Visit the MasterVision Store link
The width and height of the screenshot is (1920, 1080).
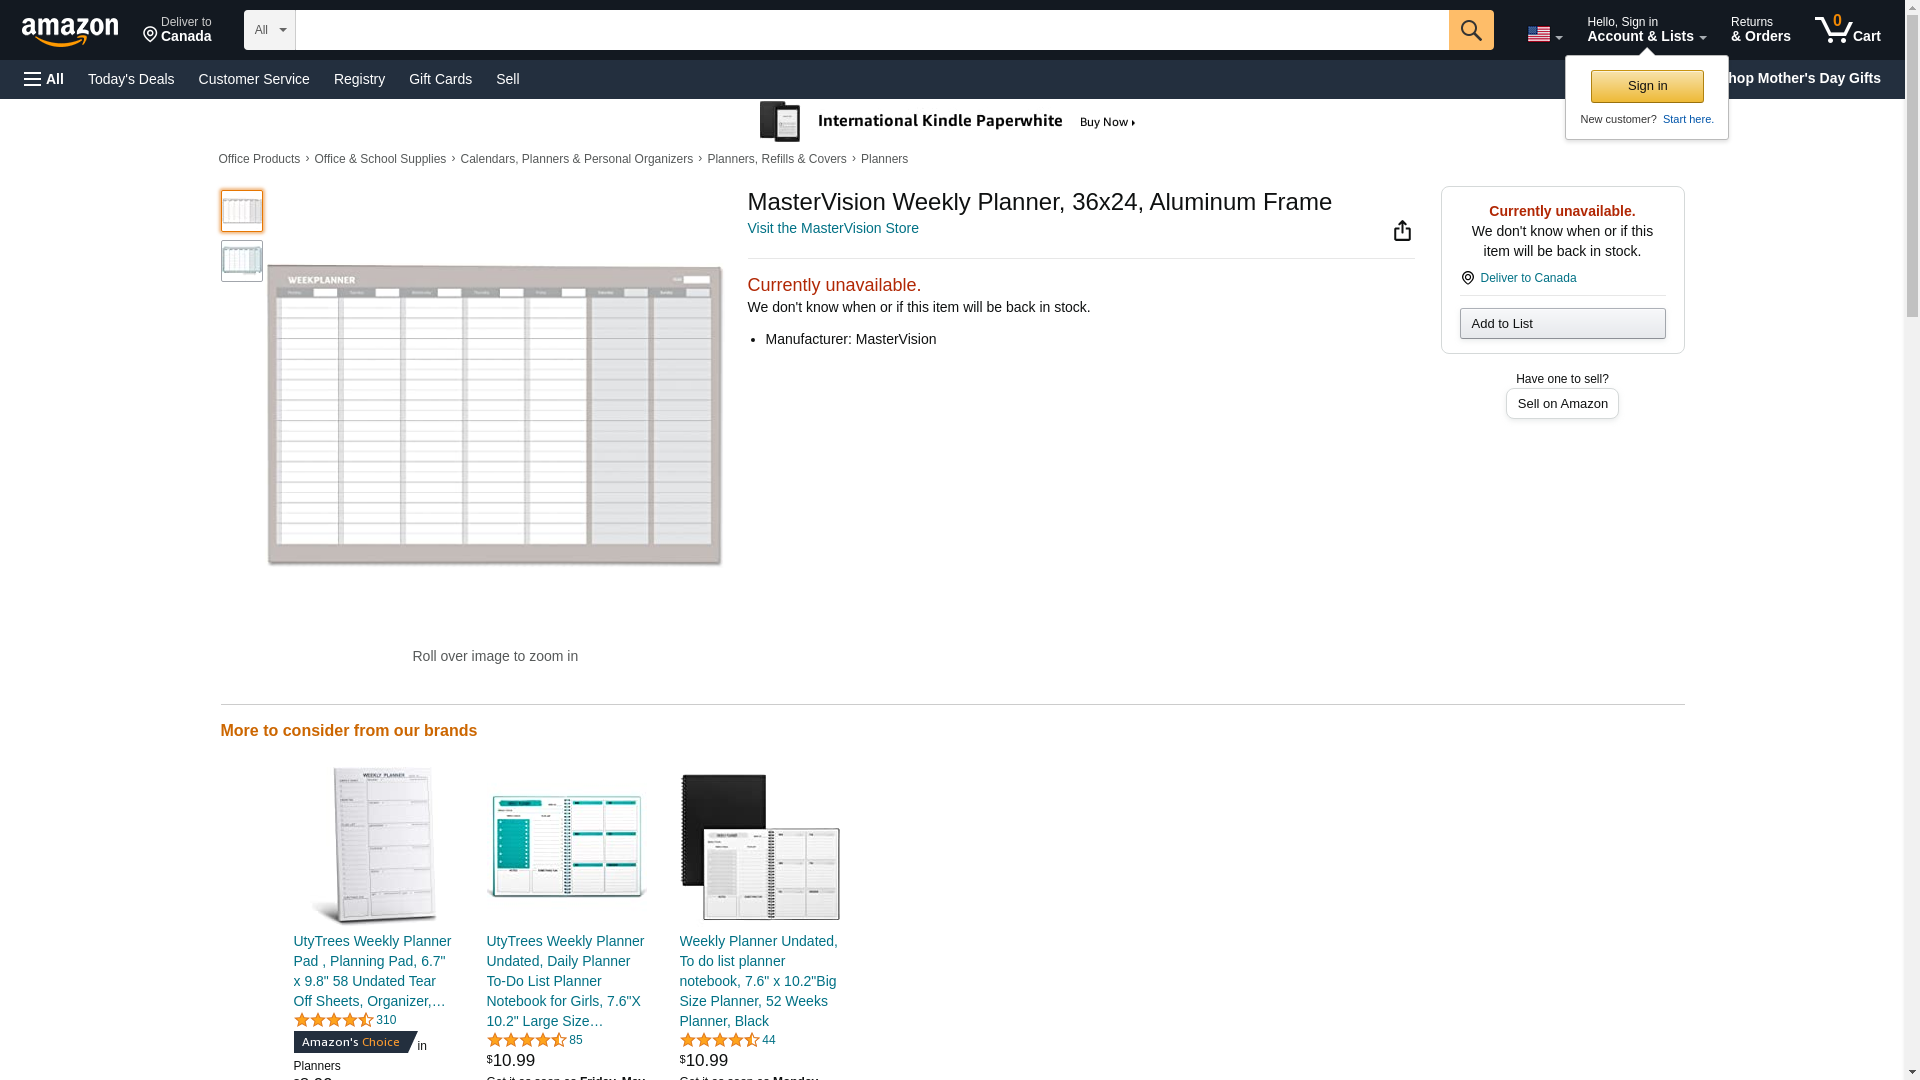coord(832,228)
